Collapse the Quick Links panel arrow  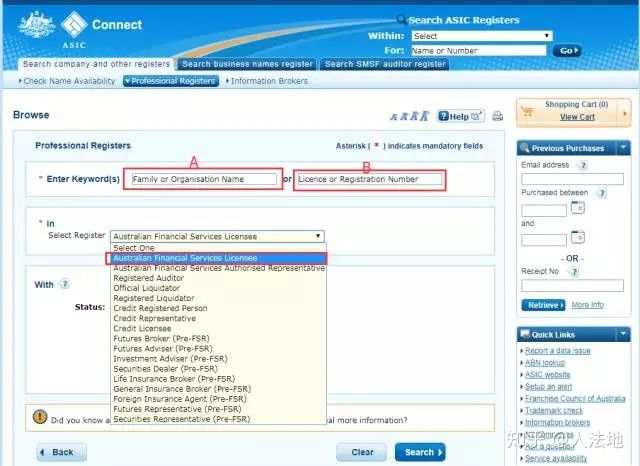(623, 335)
